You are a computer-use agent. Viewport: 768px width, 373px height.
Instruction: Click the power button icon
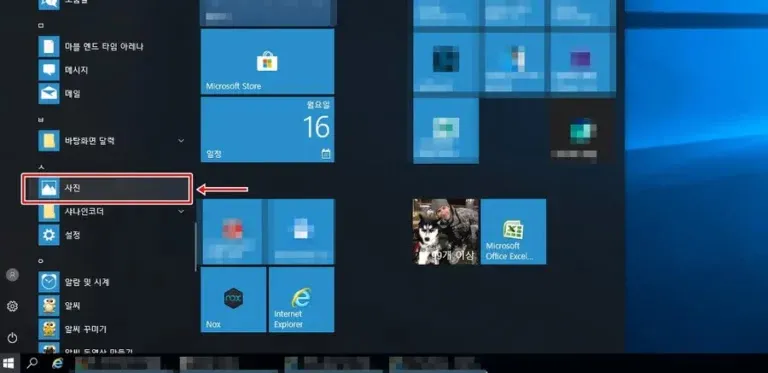pyautogui.click(x=12, y=338)
